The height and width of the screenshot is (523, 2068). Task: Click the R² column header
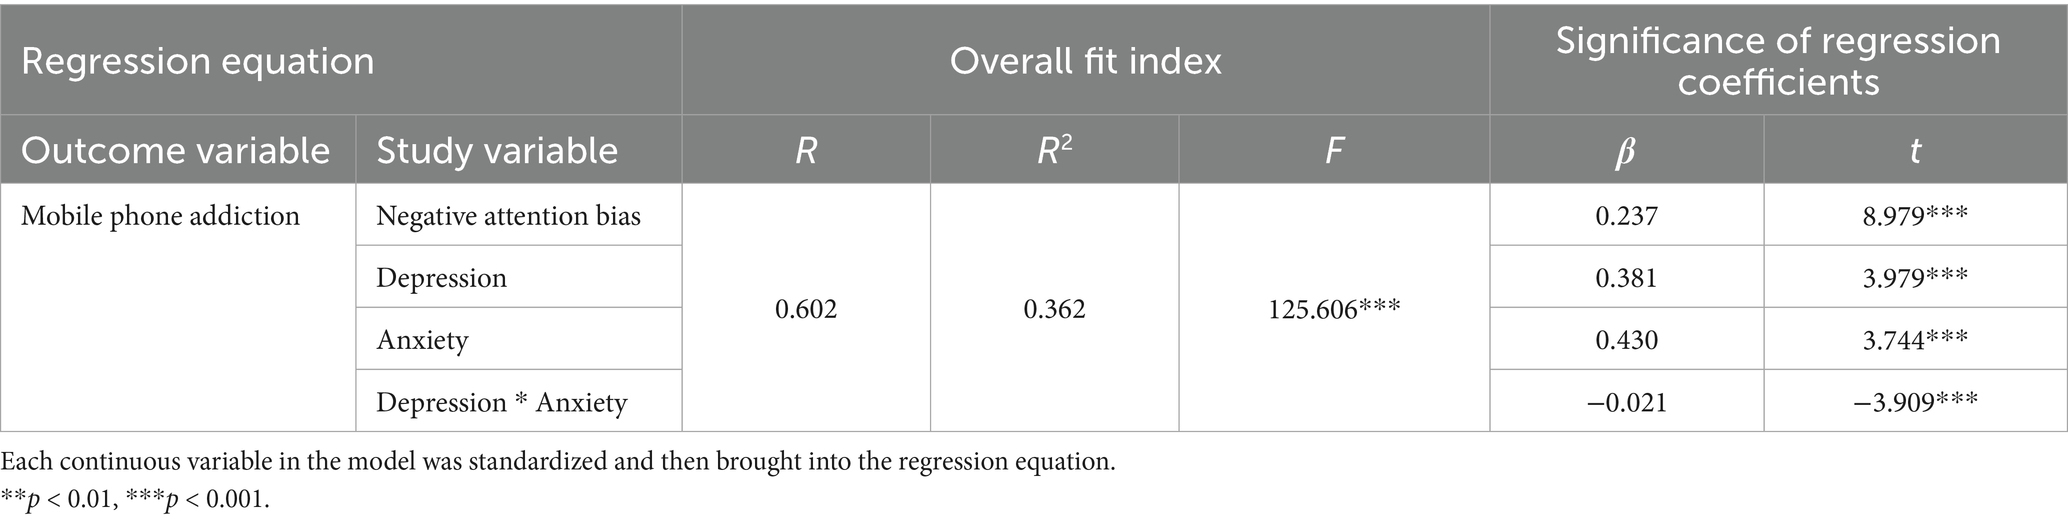click(x=1054, y=149)
